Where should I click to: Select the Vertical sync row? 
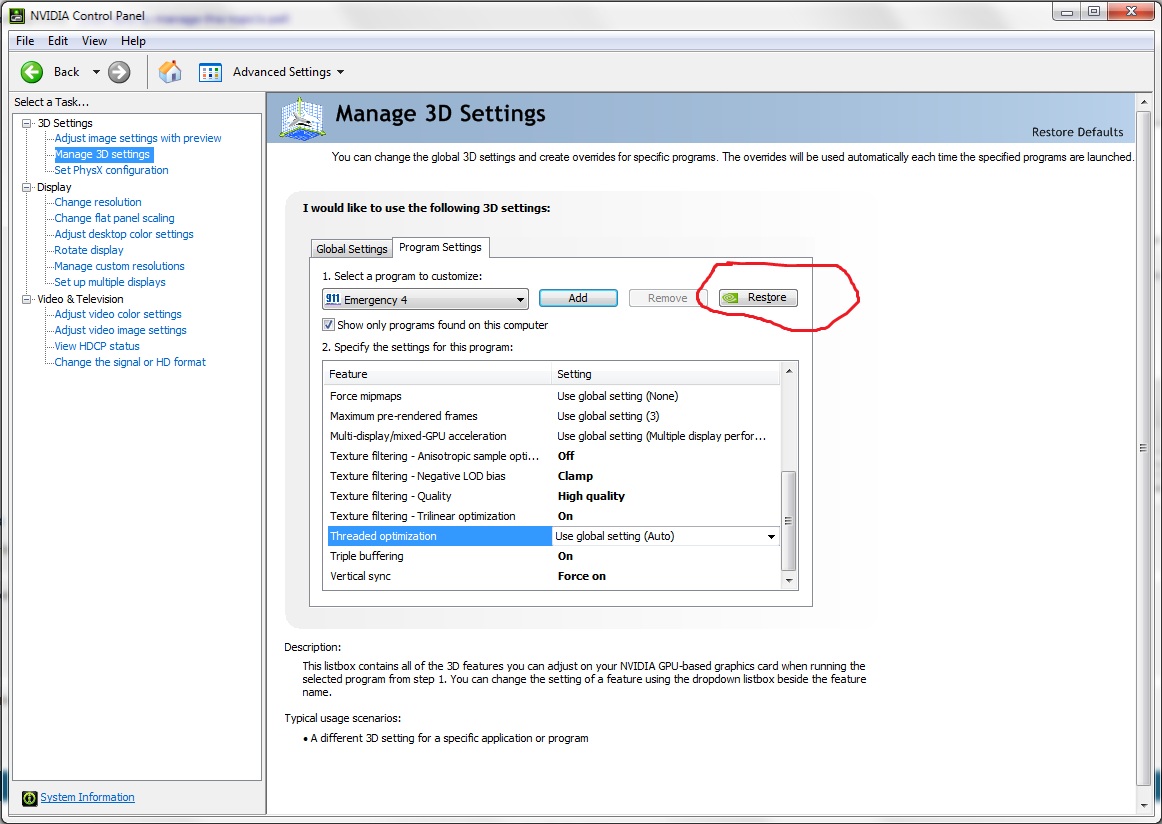pyautogui.click(x=553, y=576)
